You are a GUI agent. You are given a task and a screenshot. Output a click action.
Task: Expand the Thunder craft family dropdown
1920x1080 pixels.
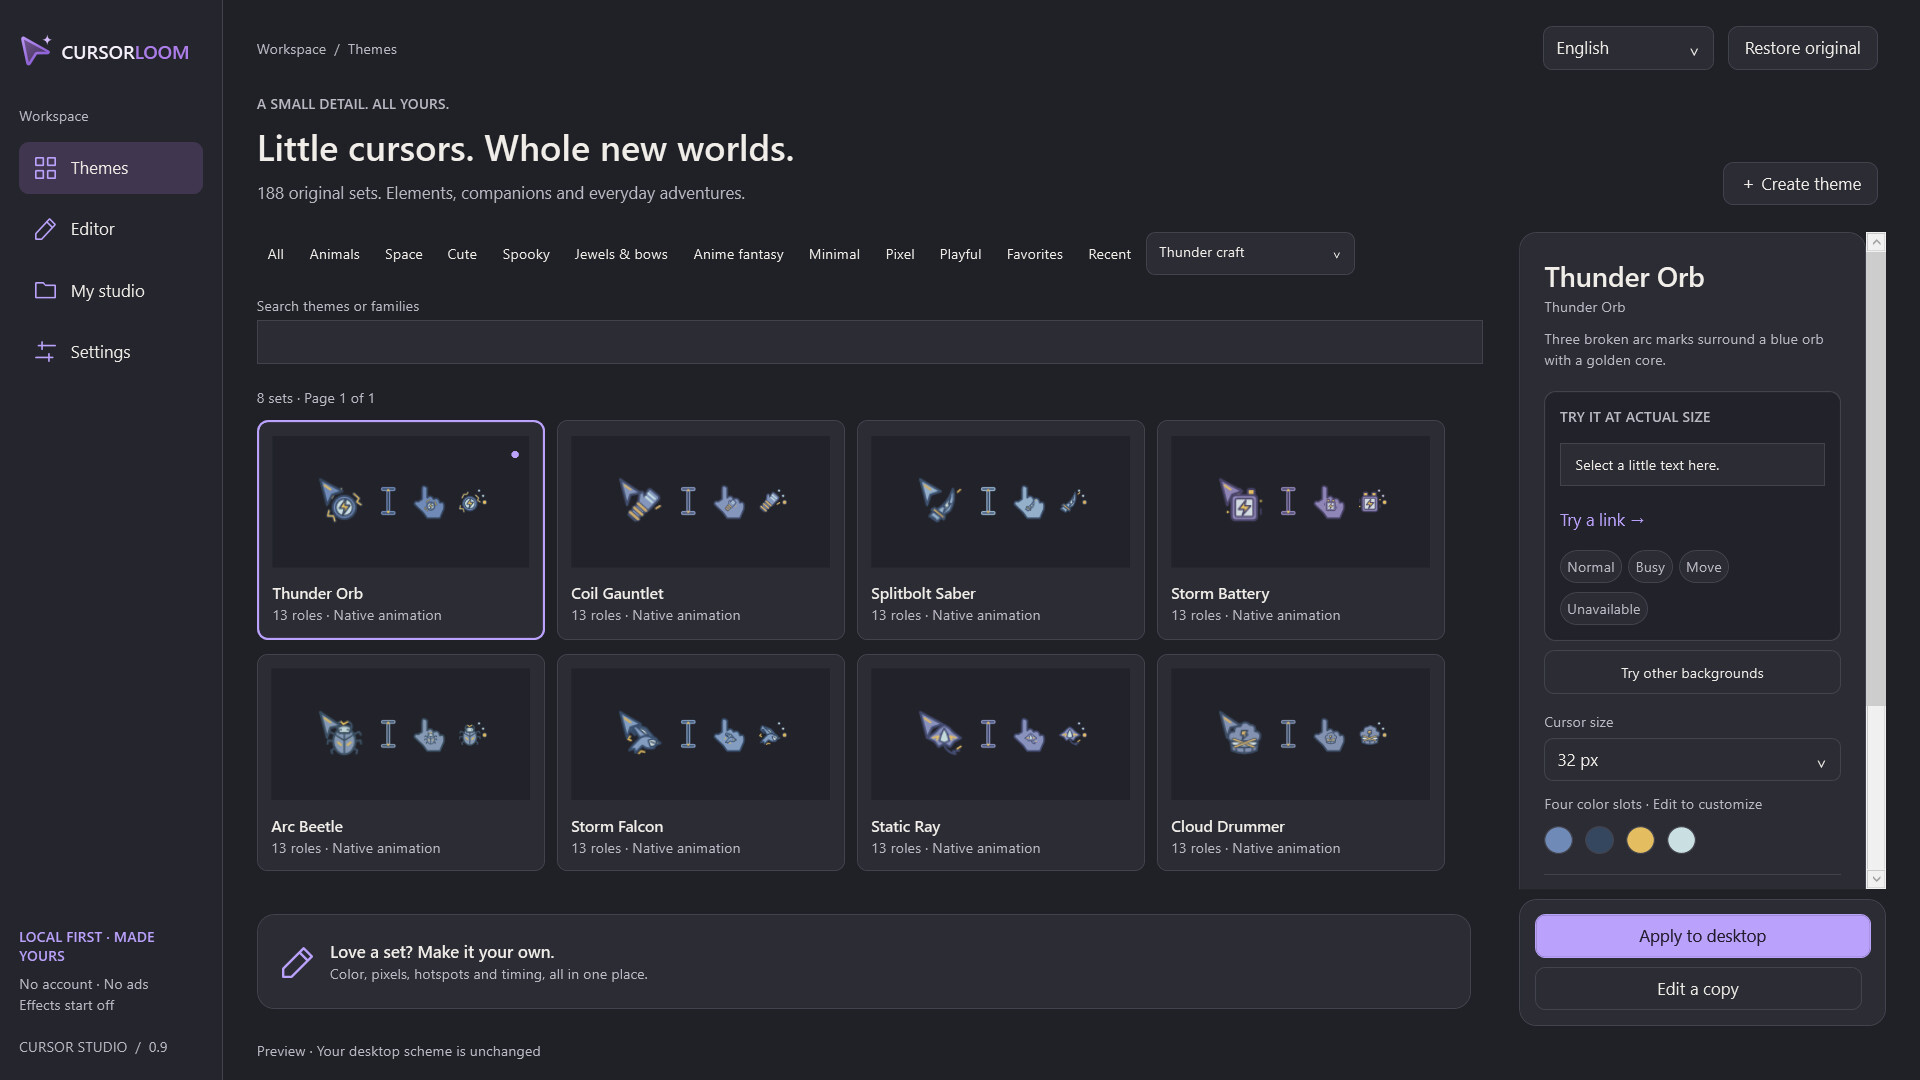[x=1249, y=253]
